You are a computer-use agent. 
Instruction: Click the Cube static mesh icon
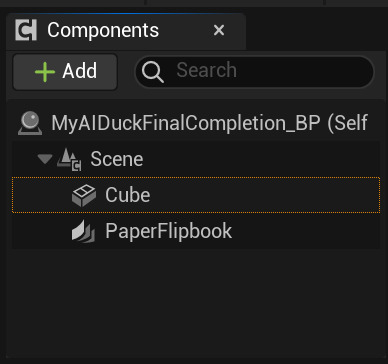(84, 195)
